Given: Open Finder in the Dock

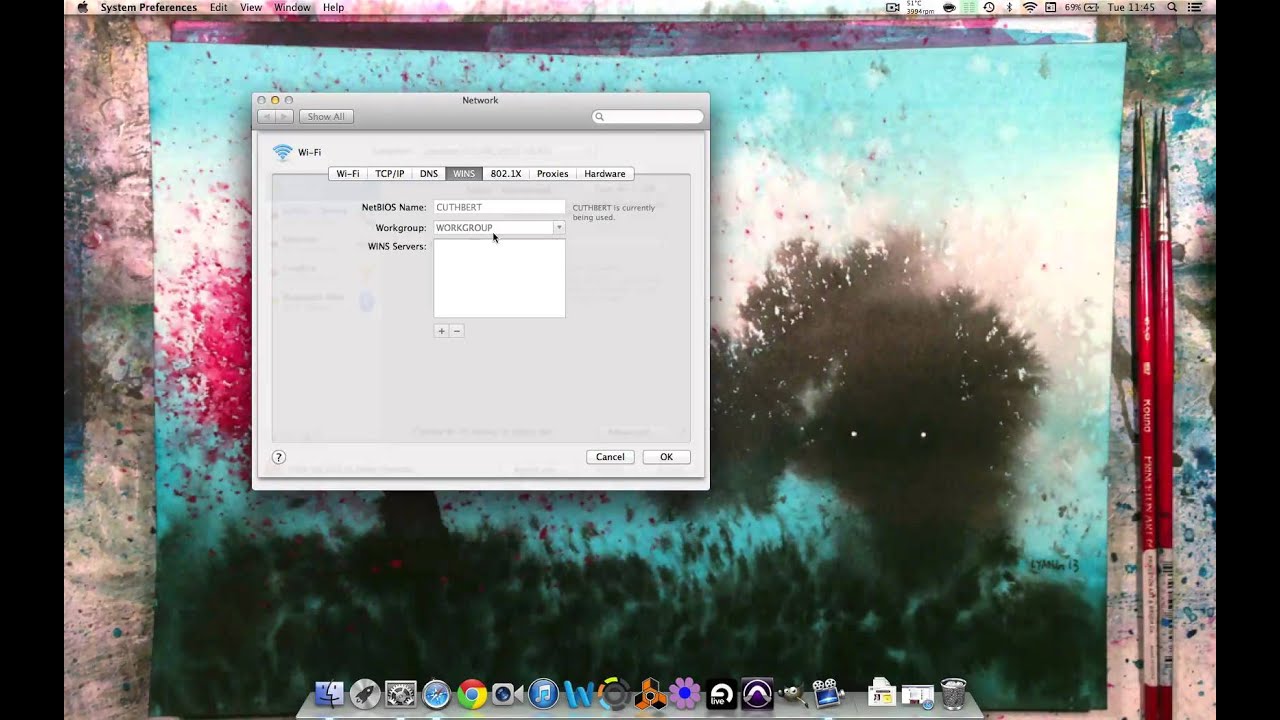Looking at the screenshot, I should click(329, 693).
